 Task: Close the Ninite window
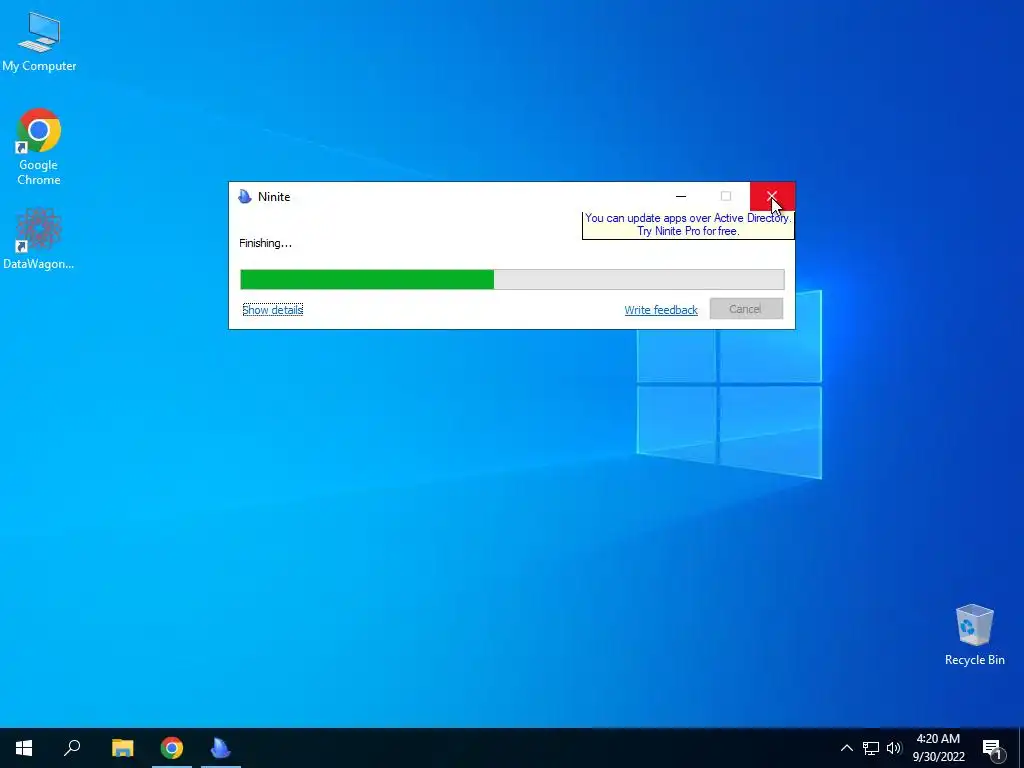pyautogui.click(x=772, y=196)
